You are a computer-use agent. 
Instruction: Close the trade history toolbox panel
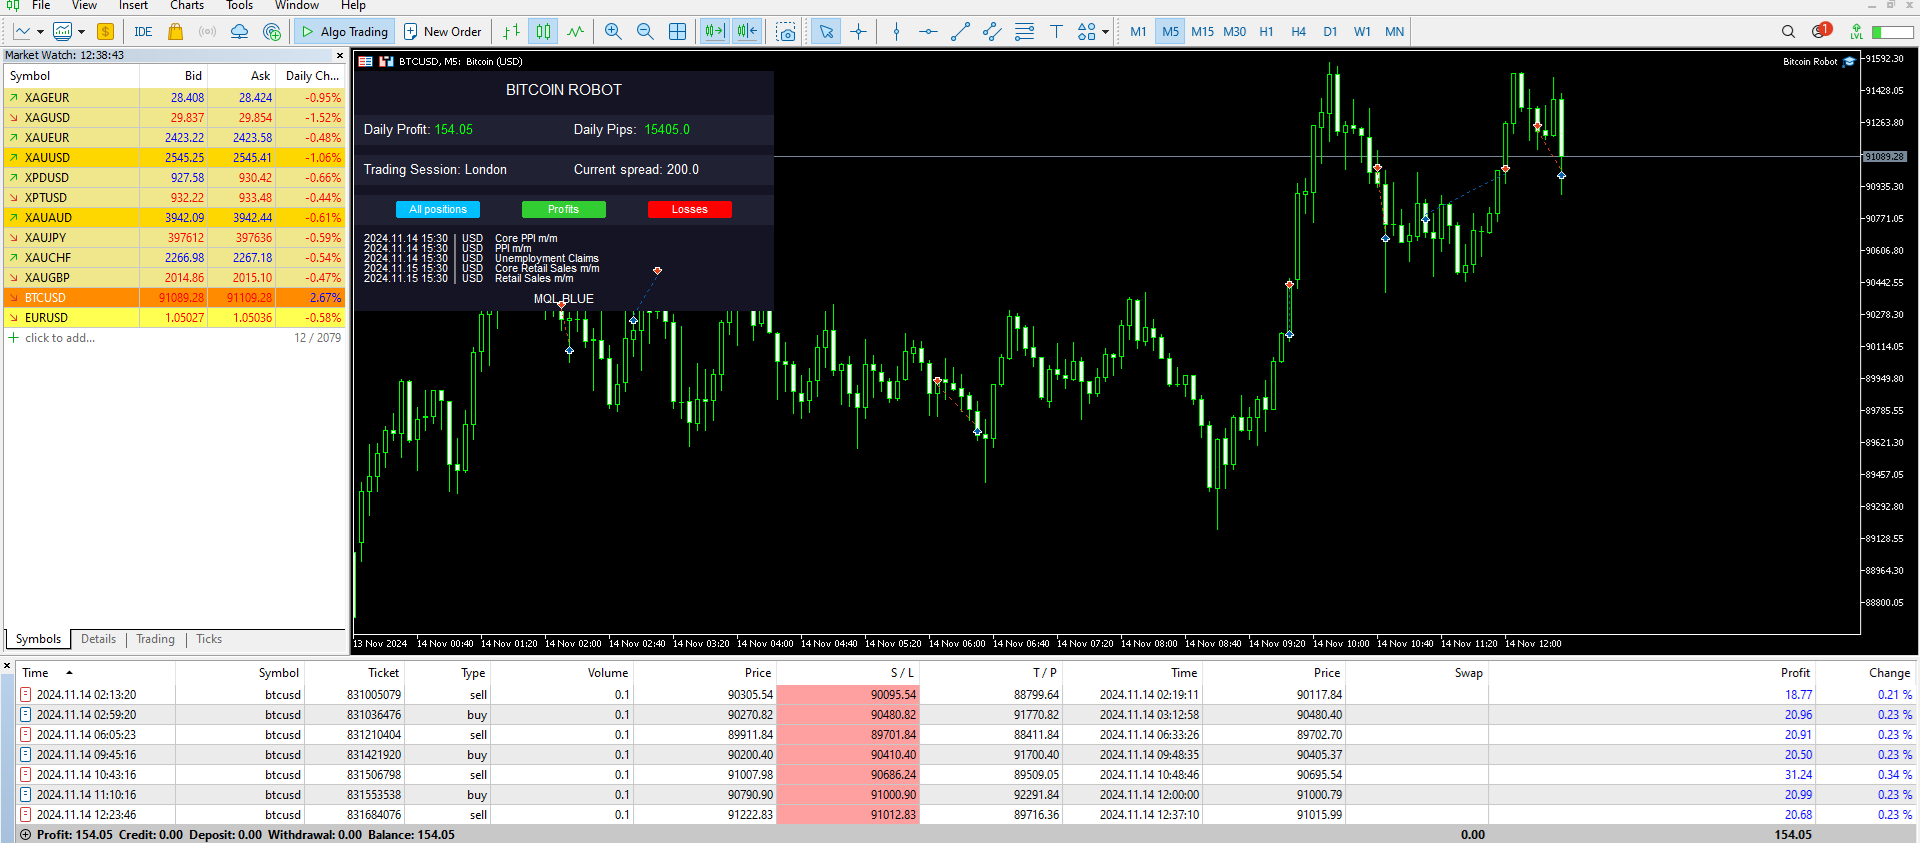[7, 665]
